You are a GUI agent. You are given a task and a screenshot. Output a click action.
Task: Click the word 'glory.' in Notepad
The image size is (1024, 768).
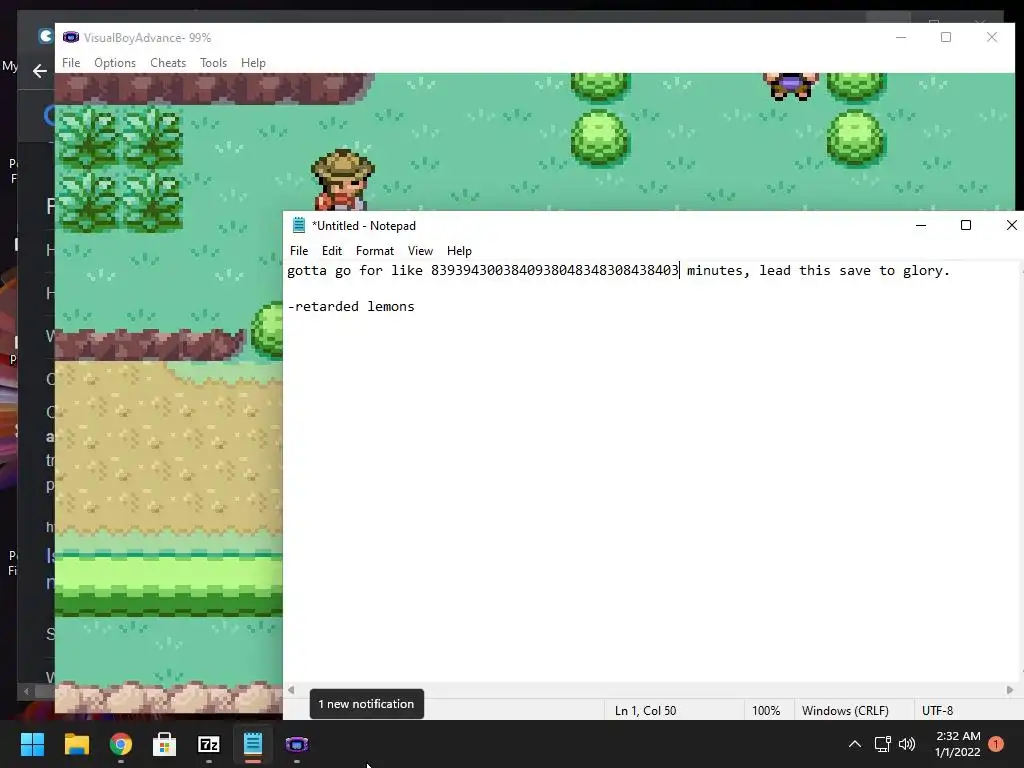tap(926, 270)
